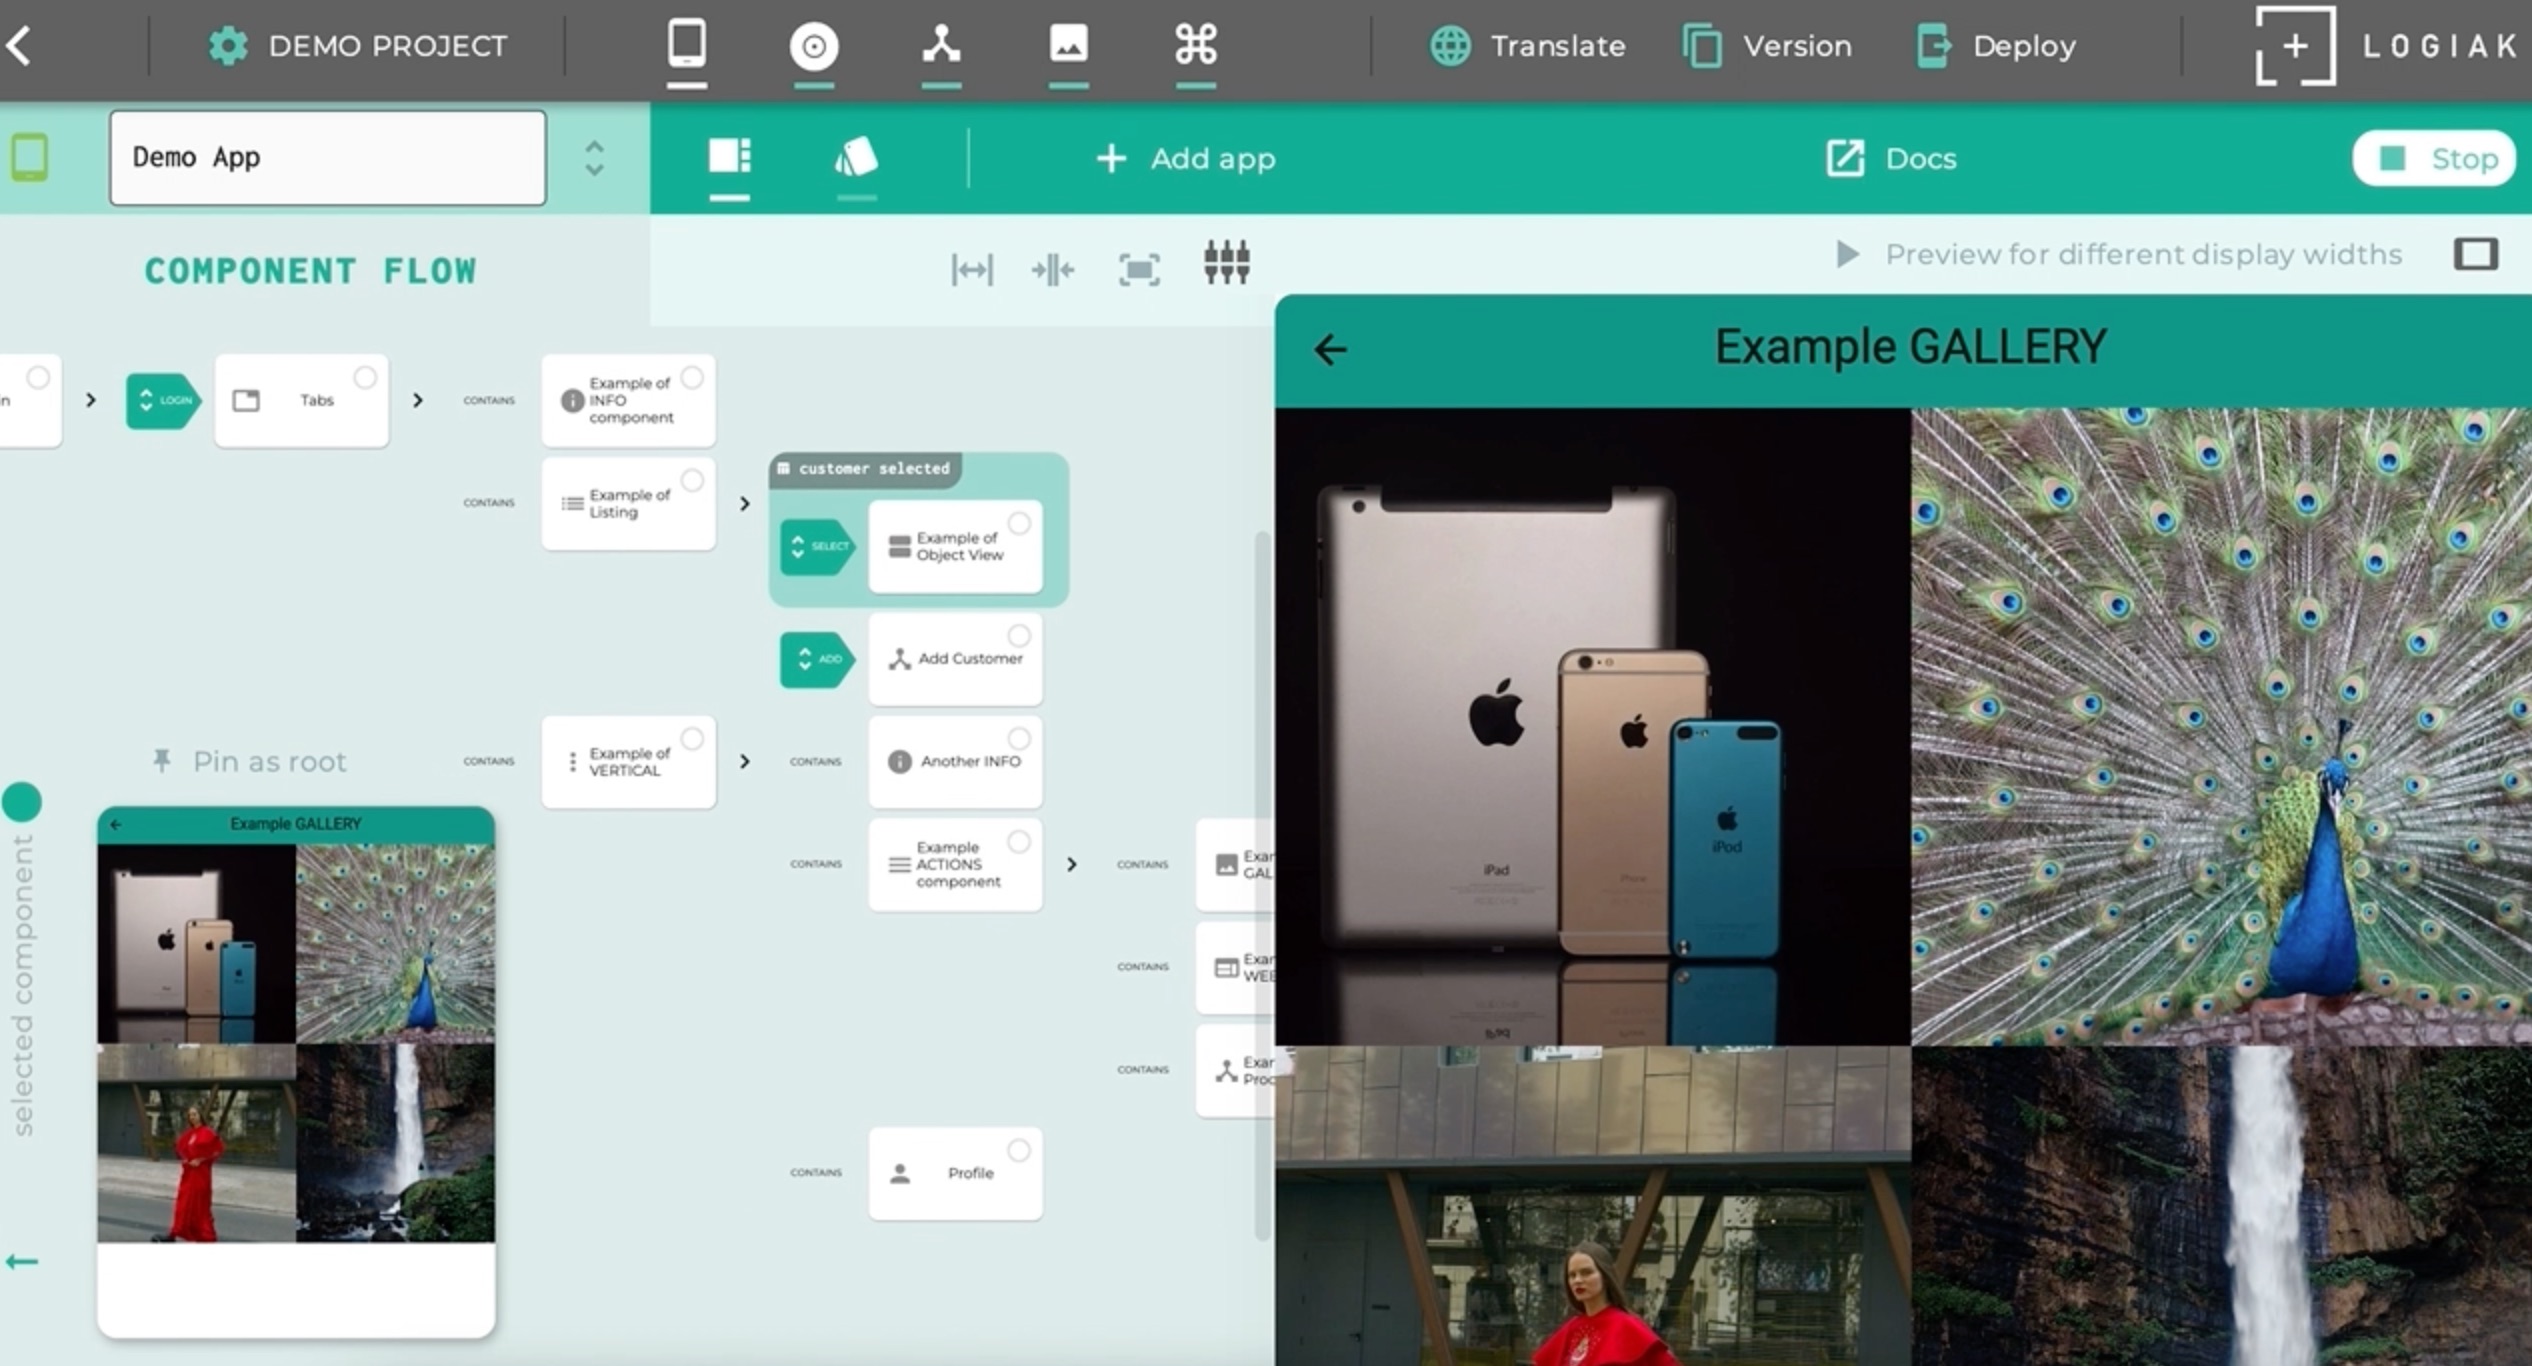2532x1366 pixels.
Task: Switch to the theme swatches view icon
Action: [x=856, y=158]
